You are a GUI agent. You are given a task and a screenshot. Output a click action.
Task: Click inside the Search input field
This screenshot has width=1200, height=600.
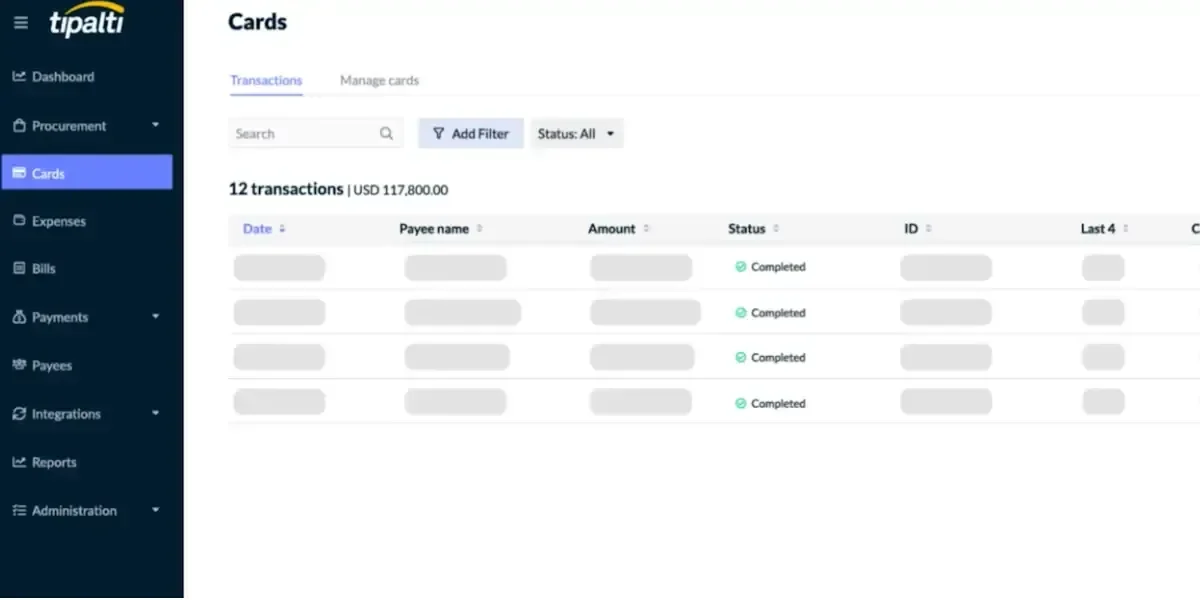coord(300,132)
